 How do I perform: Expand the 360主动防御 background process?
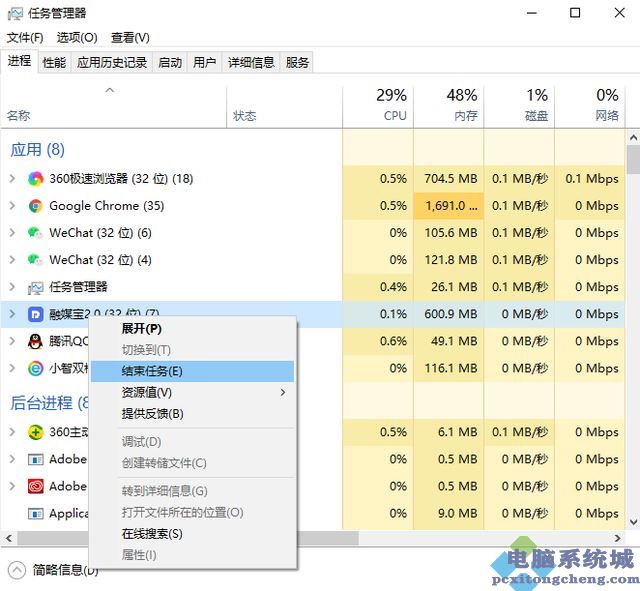tap(12, 432)
